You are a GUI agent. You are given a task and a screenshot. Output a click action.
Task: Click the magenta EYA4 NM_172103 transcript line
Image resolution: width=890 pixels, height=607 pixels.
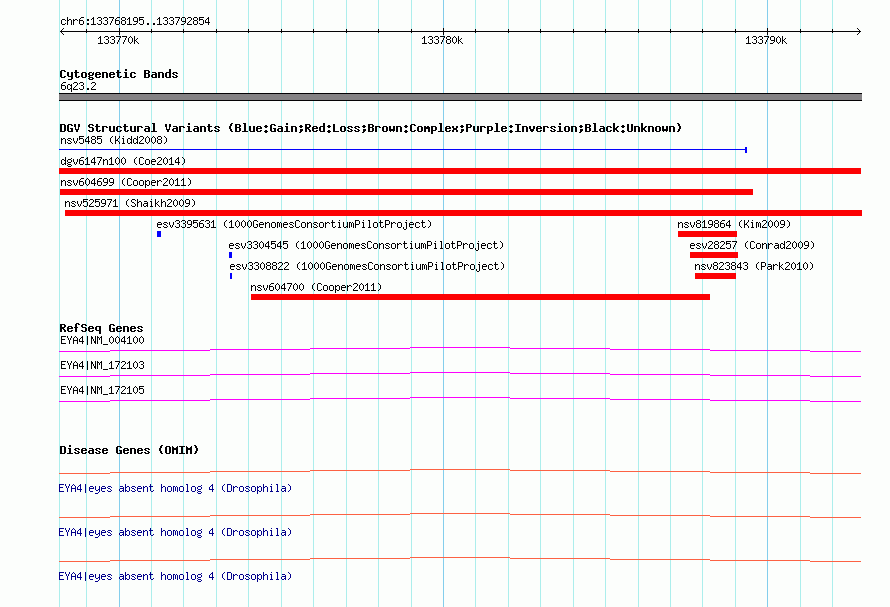pyautogui.click(x=460, y=374)
